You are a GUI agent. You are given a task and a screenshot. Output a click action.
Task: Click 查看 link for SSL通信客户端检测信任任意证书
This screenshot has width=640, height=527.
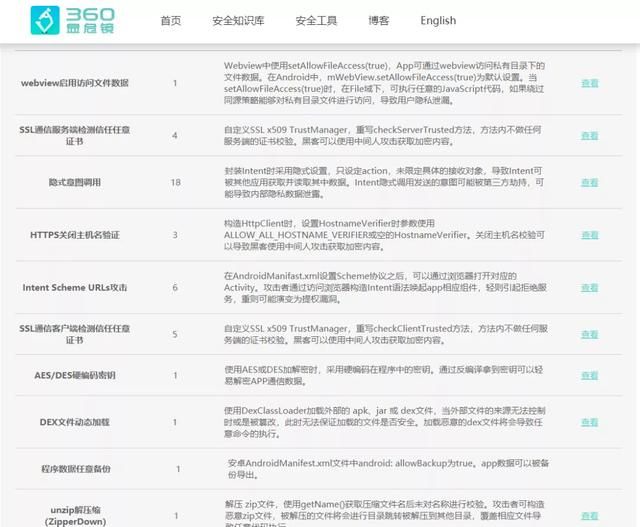tap(589, 335)
